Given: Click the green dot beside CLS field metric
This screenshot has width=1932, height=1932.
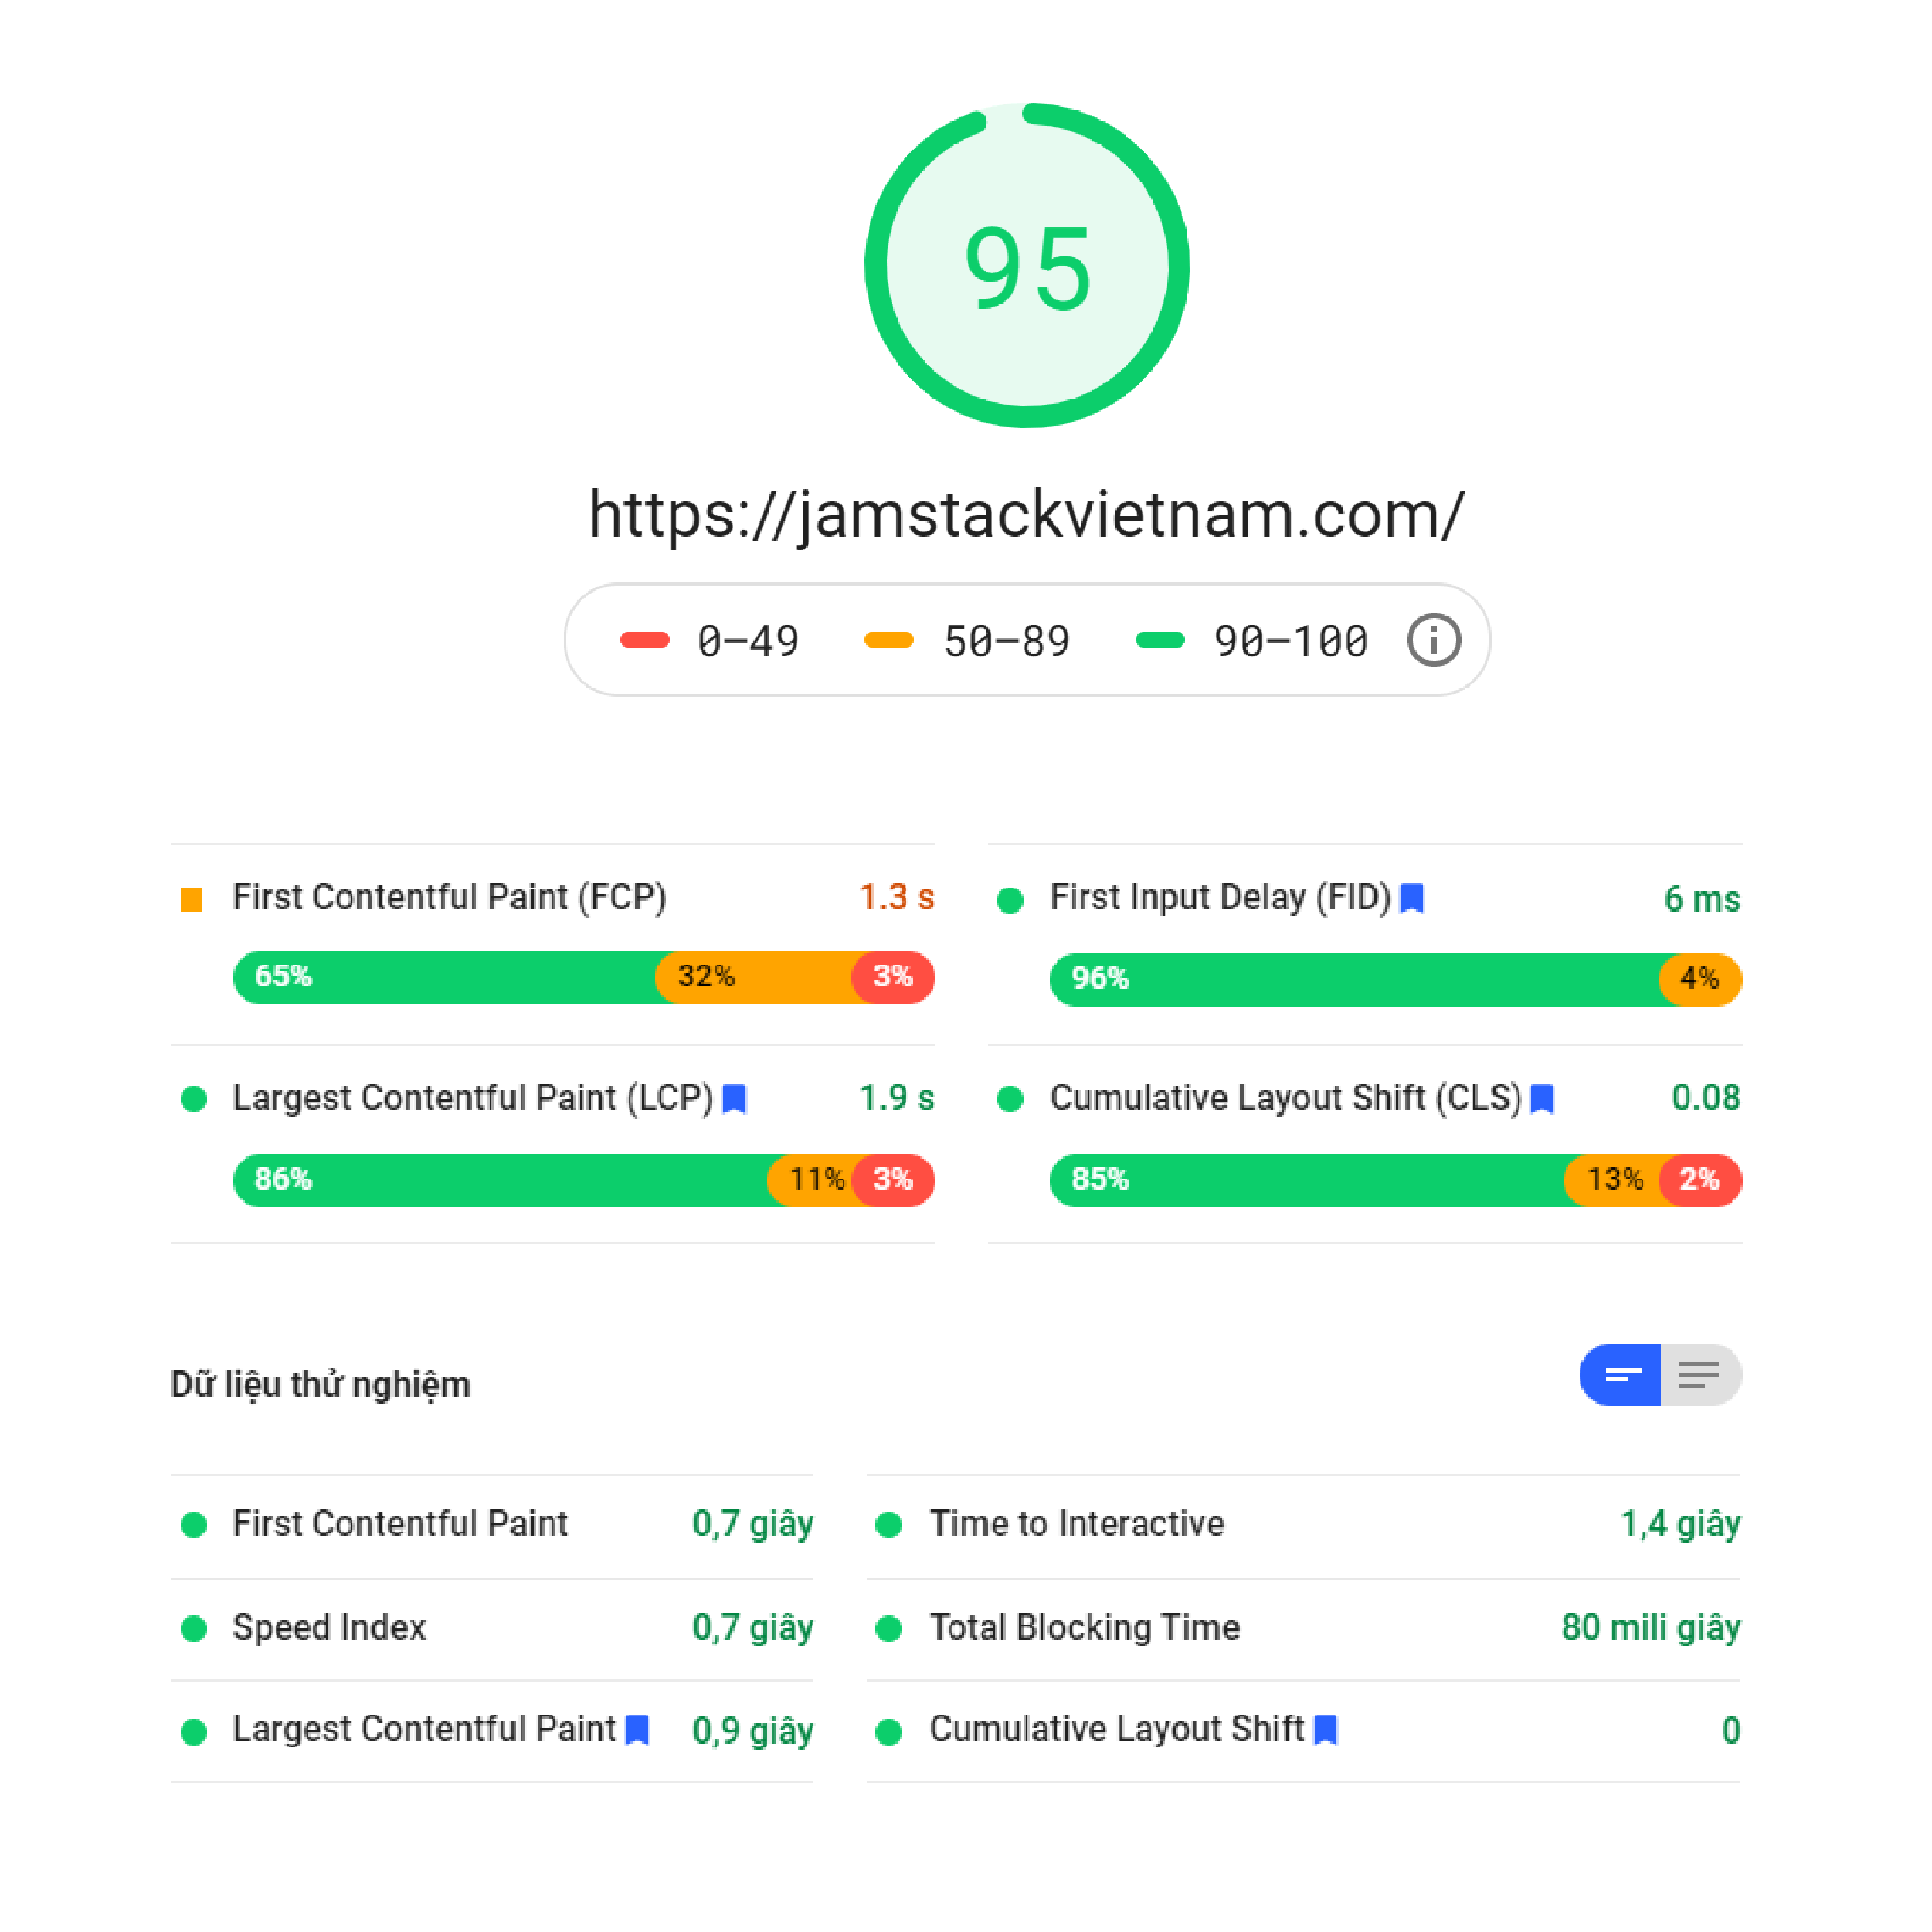Looking at the screenshot, I should tap(1011, 1100).
